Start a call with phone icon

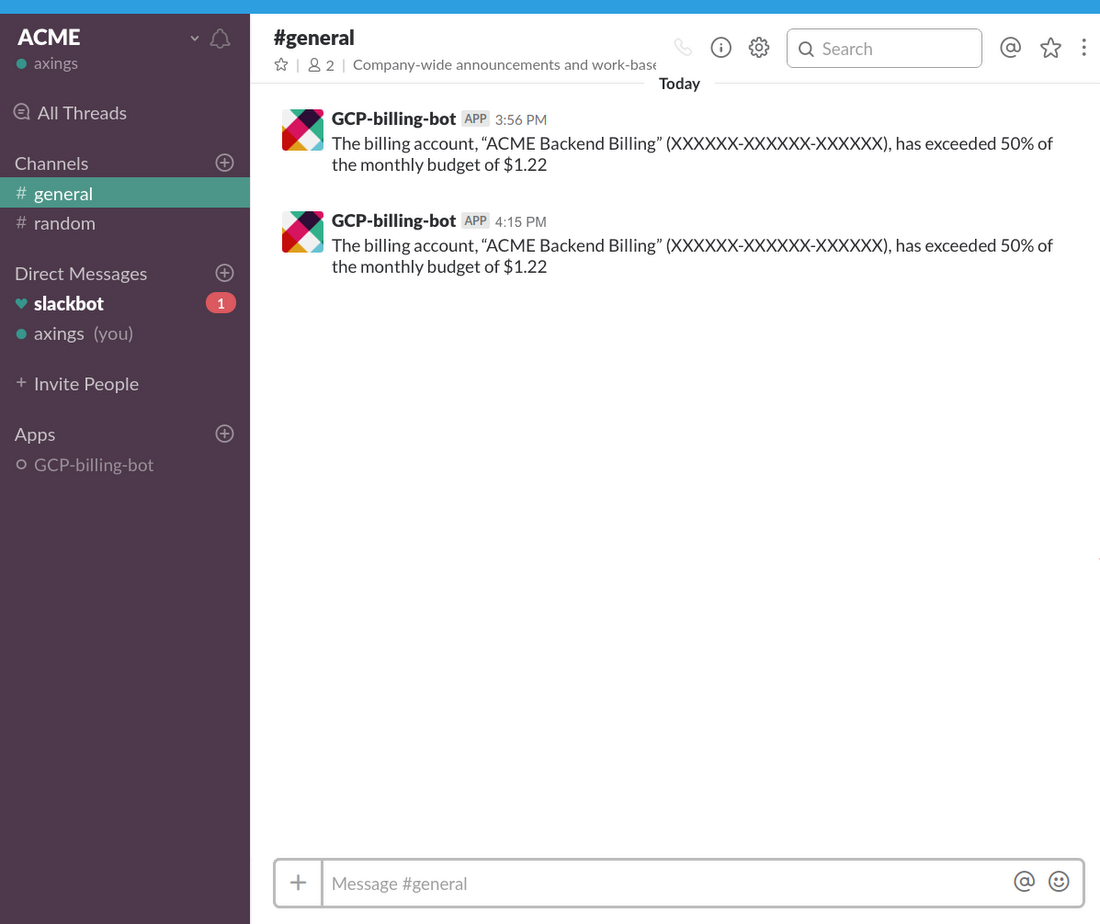(683, 48)
